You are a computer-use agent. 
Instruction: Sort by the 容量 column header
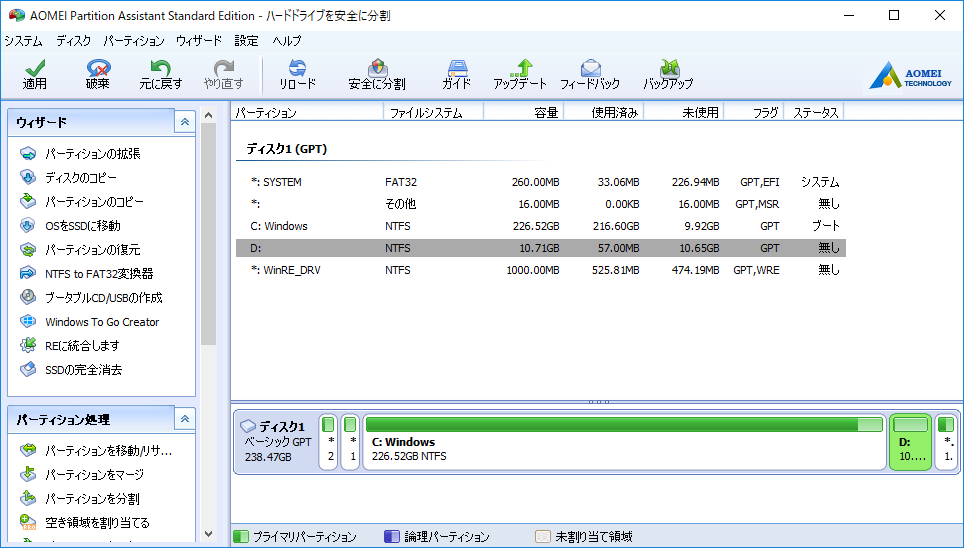point(523,113)
